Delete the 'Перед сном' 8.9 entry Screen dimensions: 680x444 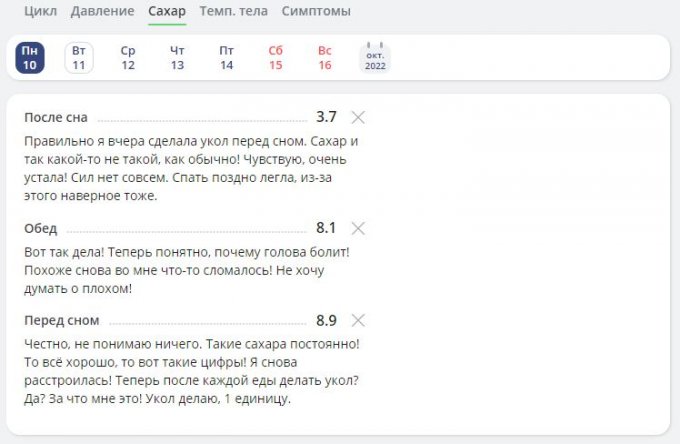click(x=359, y=321)
